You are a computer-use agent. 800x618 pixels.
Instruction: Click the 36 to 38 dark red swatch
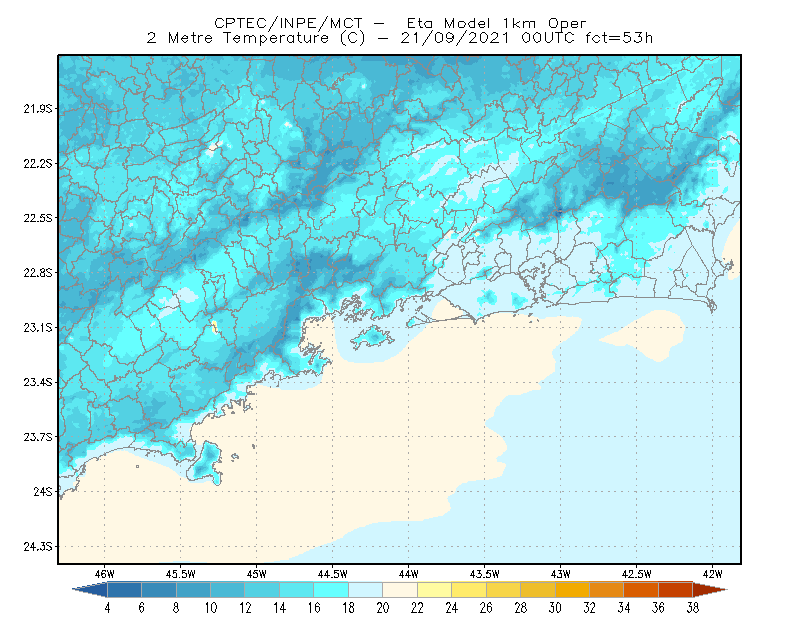coord(676,590)
